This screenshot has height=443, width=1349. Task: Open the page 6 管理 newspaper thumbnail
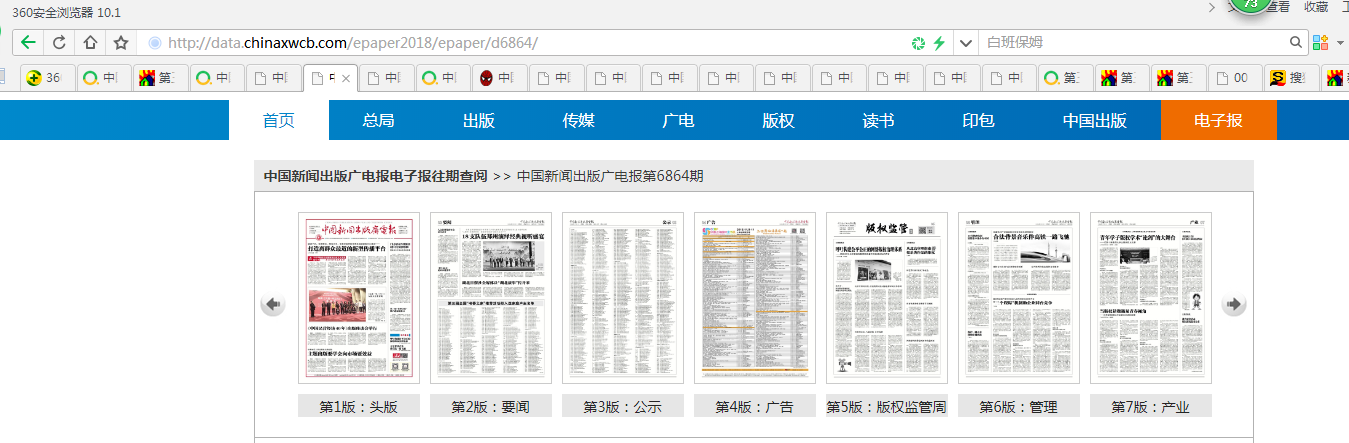pos(1019,298)
